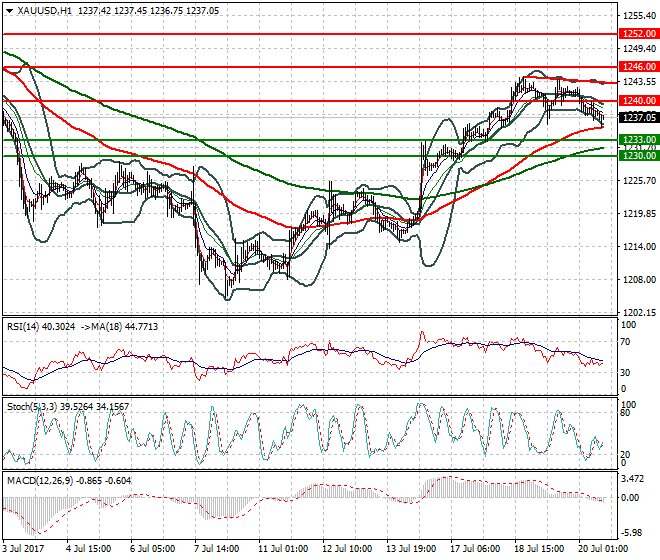
Task: Click the 1255.40 price scale value
Action: click(639, 16)
